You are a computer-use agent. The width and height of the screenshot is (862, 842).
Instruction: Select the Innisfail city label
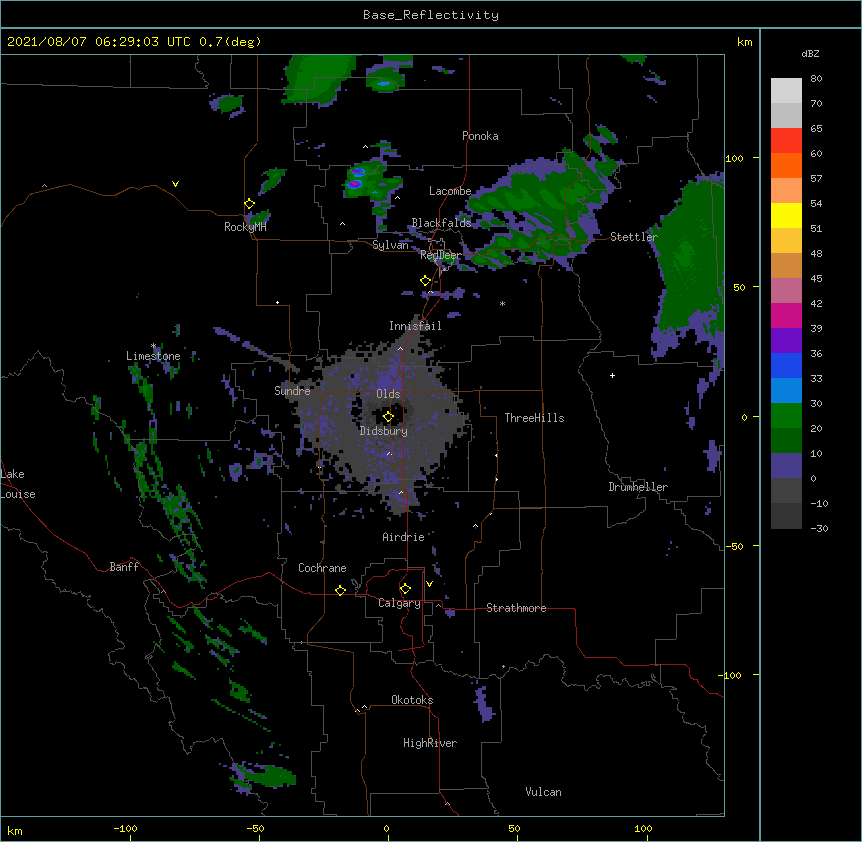415,326
